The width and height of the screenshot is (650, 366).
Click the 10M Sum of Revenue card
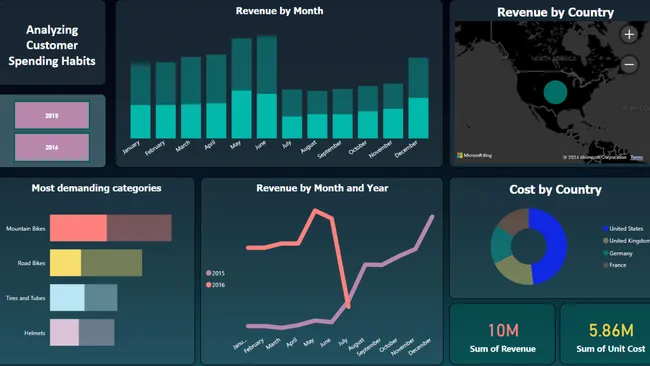[502, 334]
